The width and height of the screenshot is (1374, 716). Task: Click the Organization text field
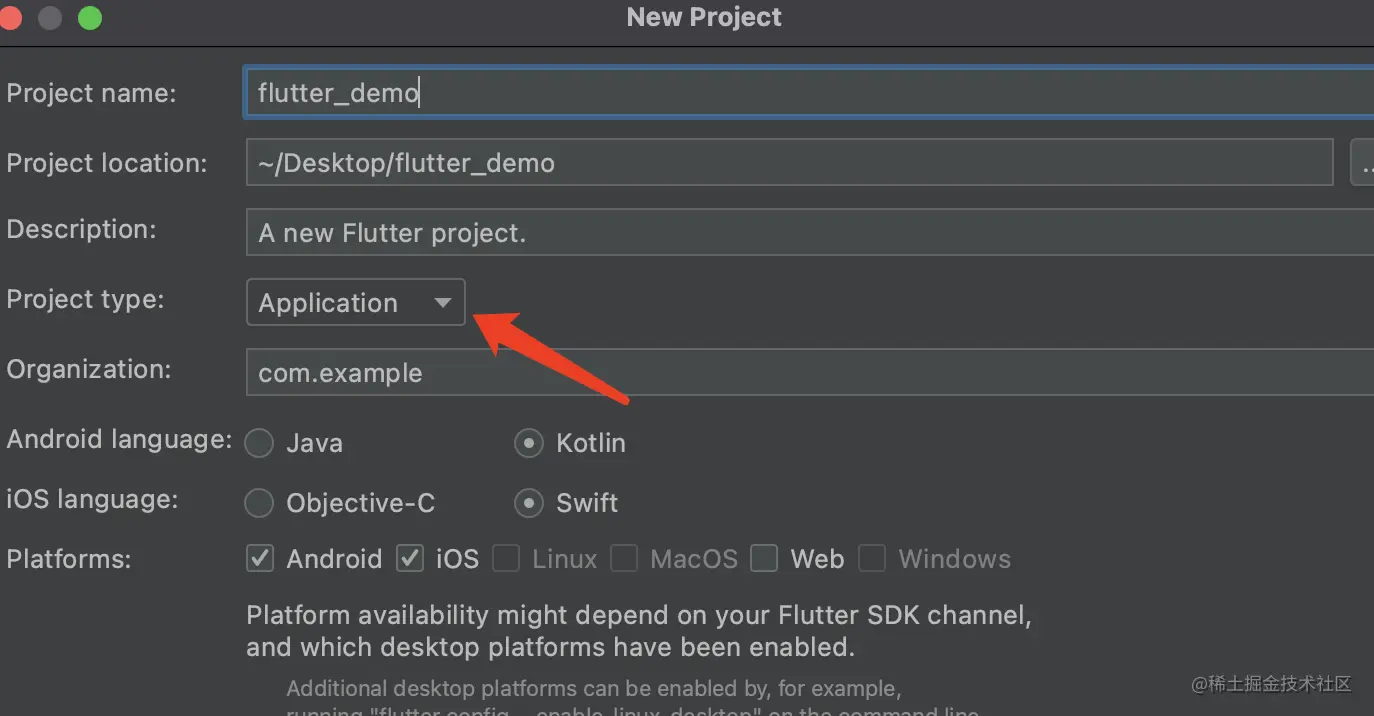point(800,373)
